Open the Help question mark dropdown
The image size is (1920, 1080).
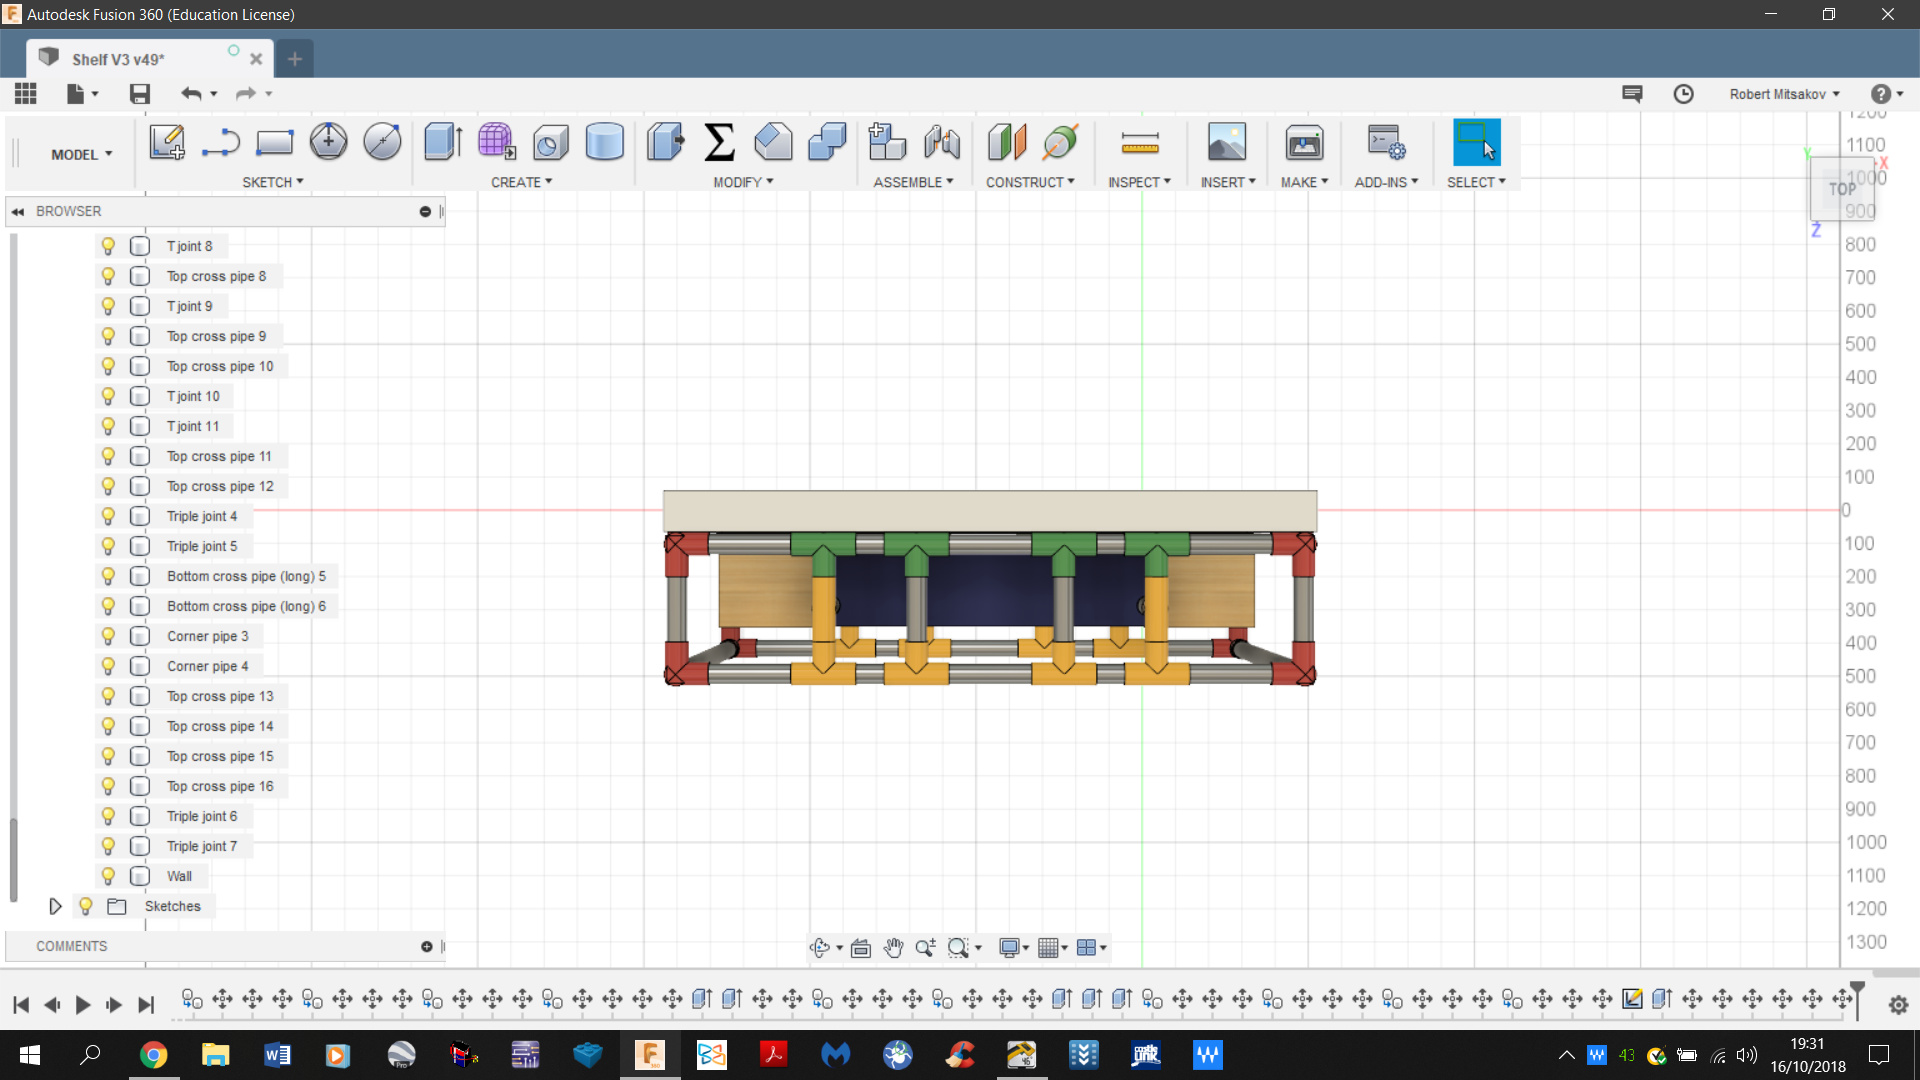click(1887, 94)
